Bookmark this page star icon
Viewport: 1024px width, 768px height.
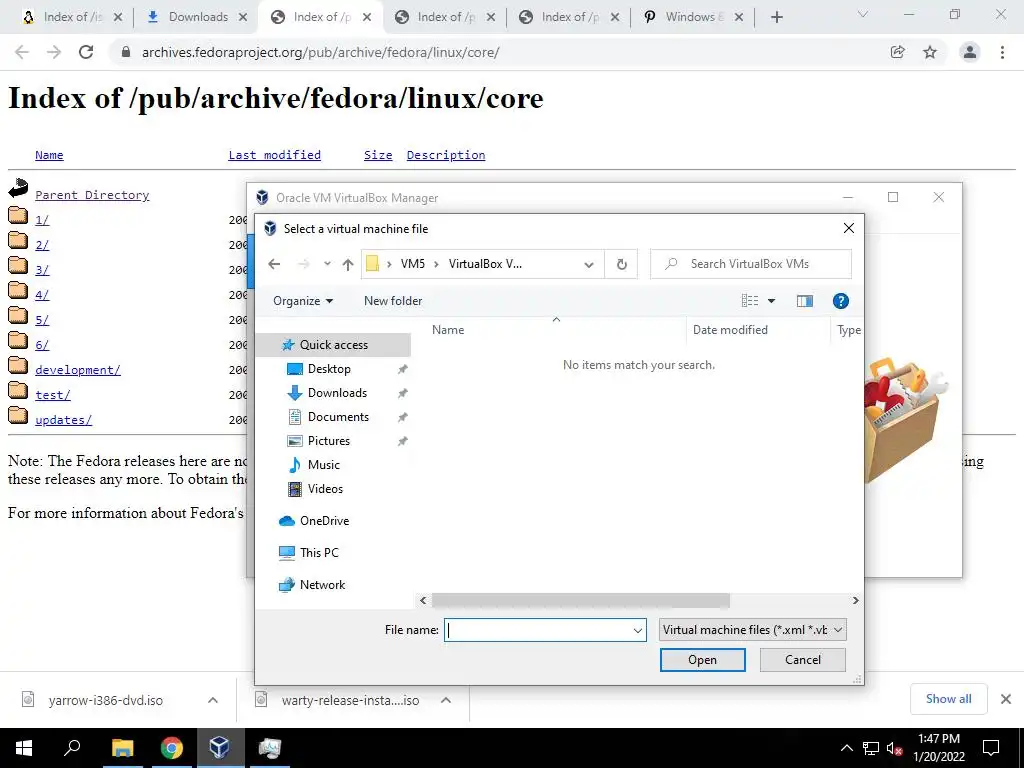tap(930, 52)
